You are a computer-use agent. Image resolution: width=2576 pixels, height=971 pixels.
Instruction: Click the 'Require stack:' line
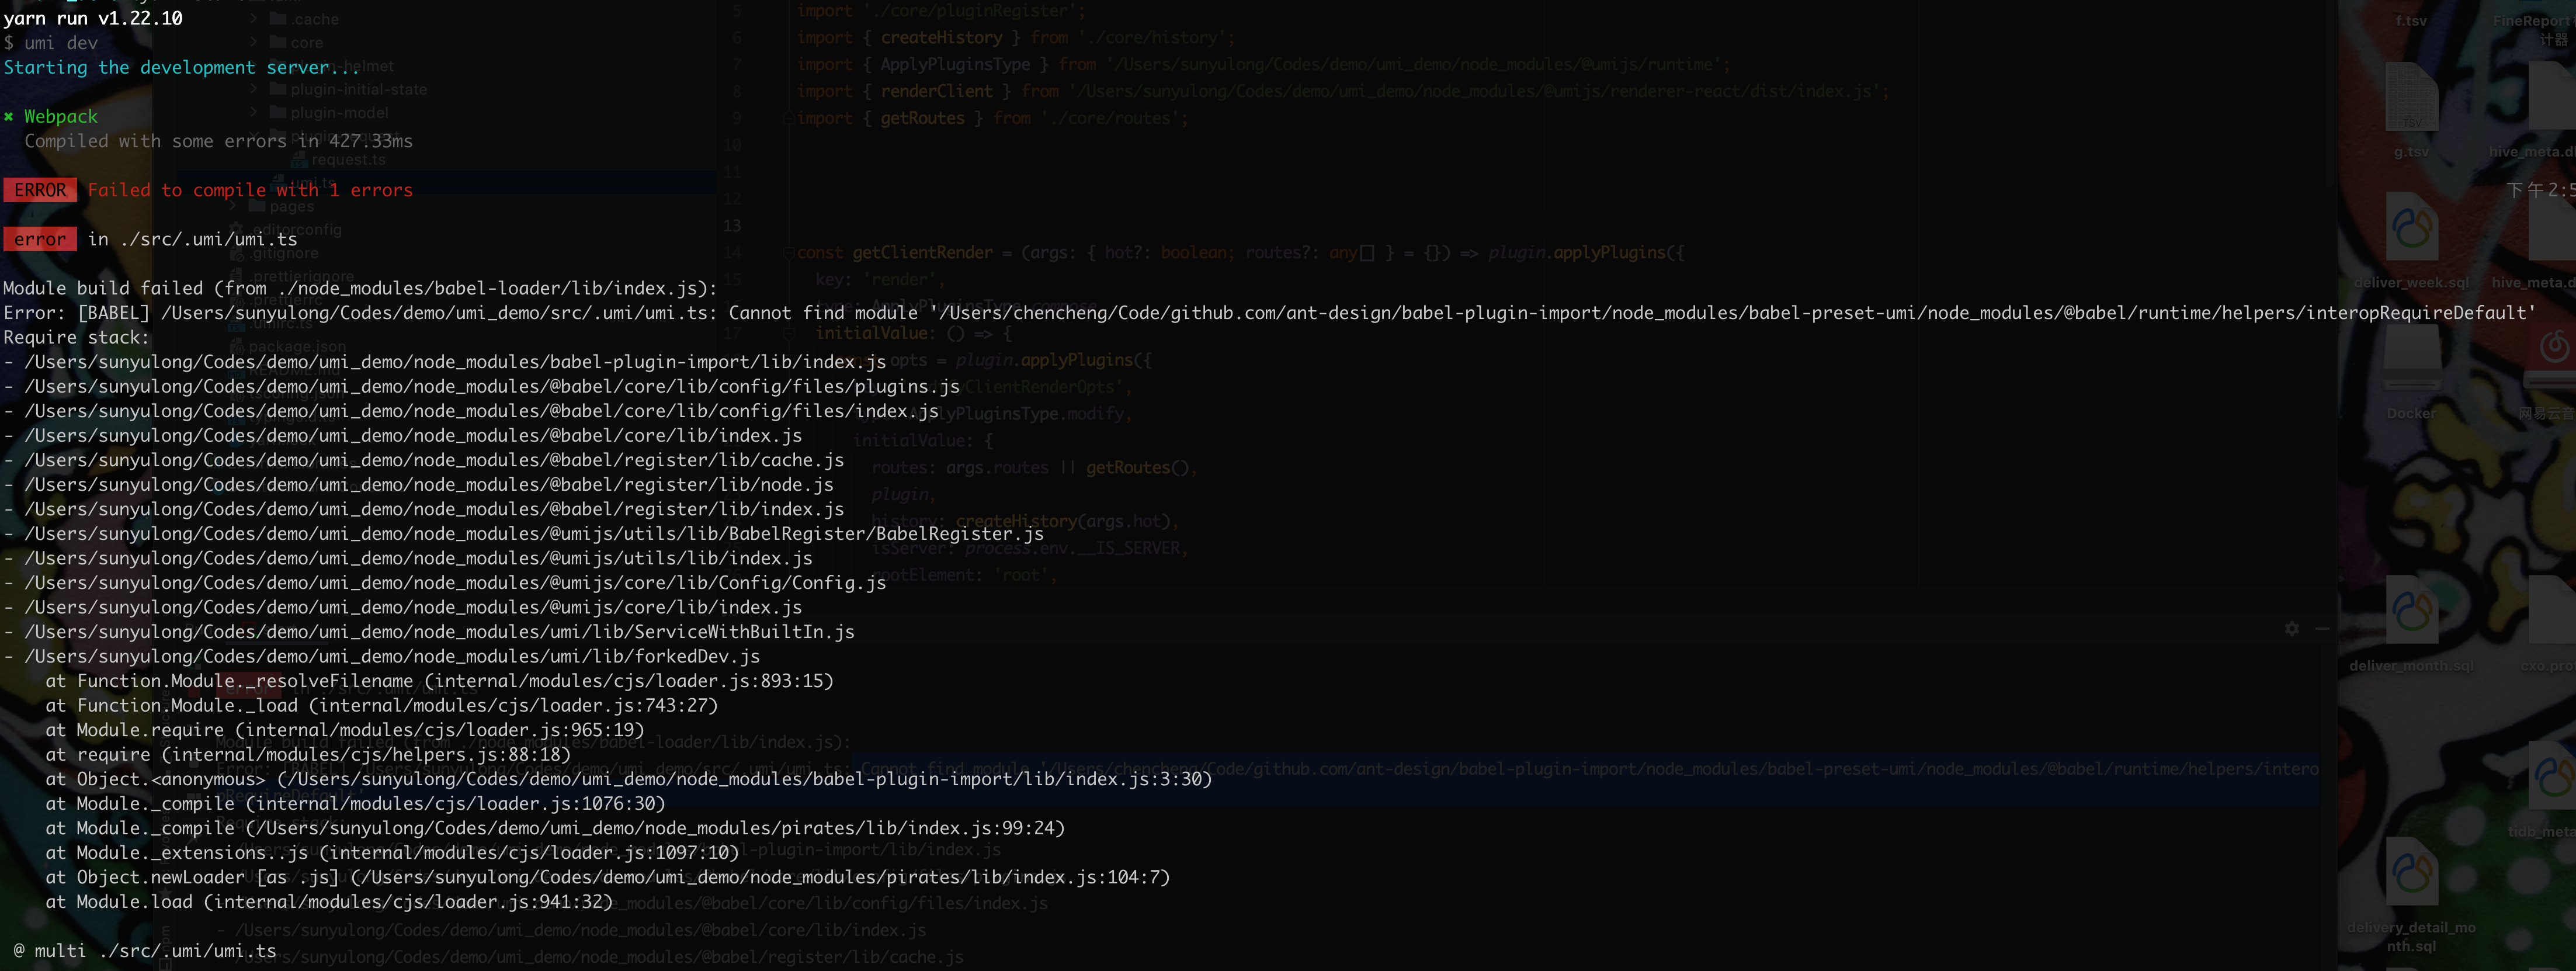tap(76, 337)
